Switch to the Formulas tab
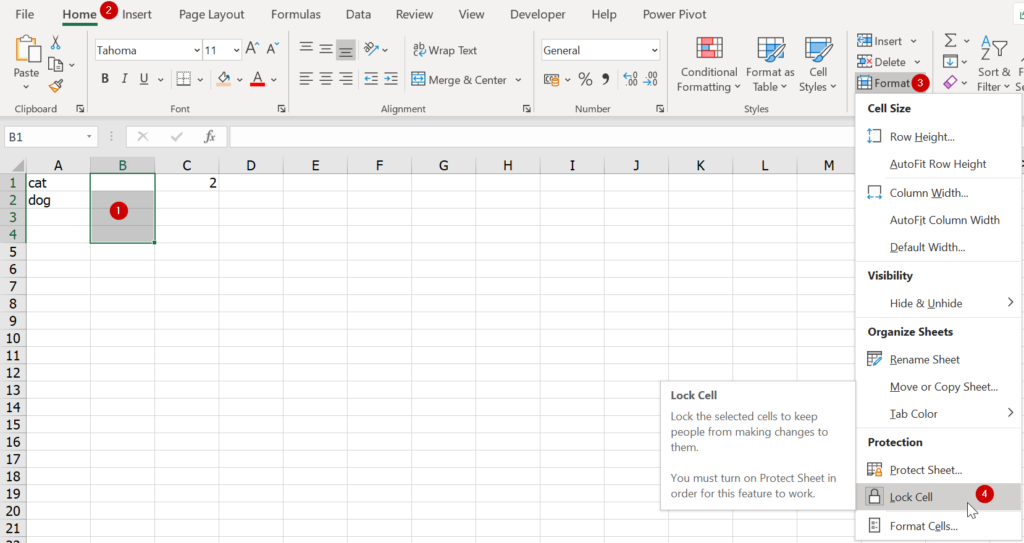 click(x=296, y=14)
